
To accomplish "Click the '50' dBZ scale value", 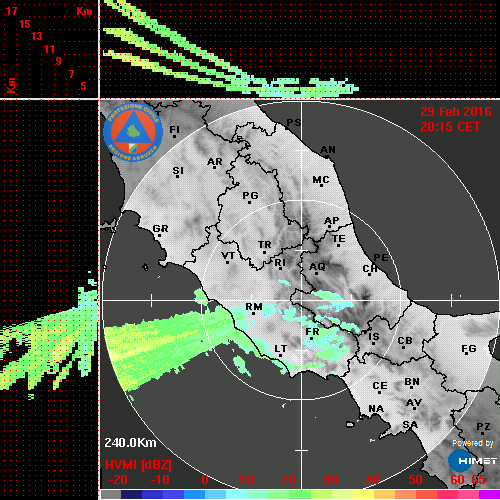I will (415, 480).
